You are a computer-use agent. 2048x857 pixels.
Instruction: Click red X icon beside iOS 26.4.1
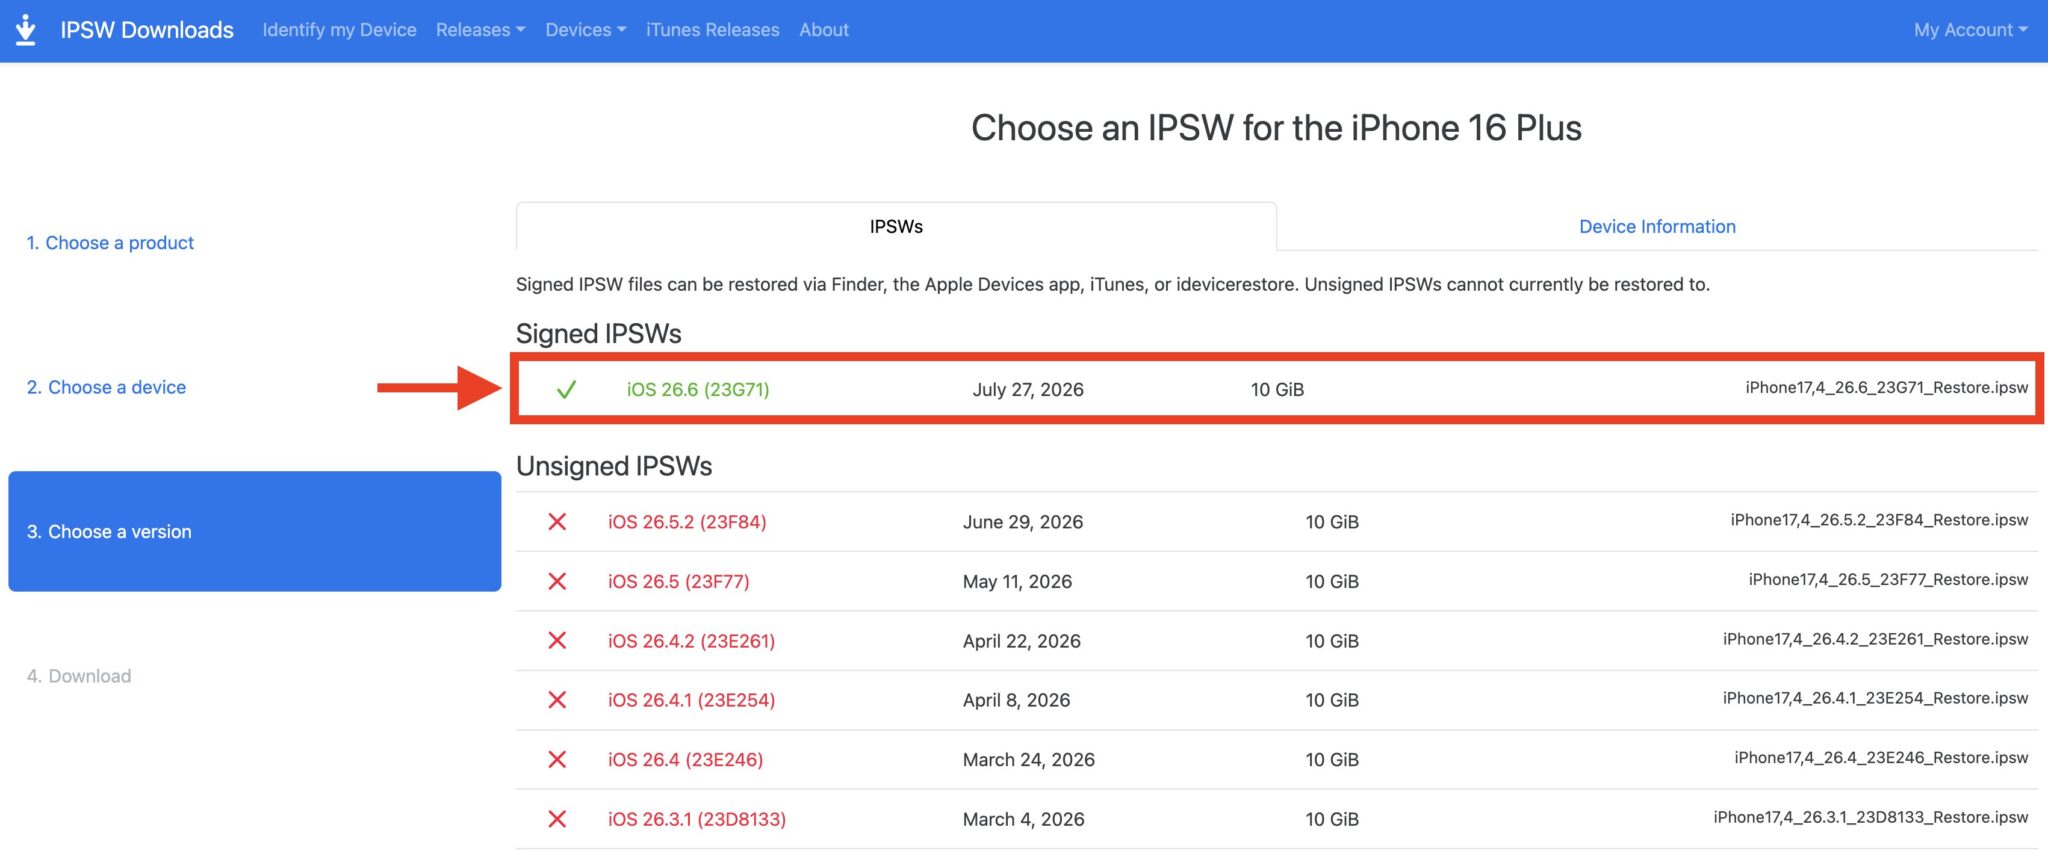(557, 700)
